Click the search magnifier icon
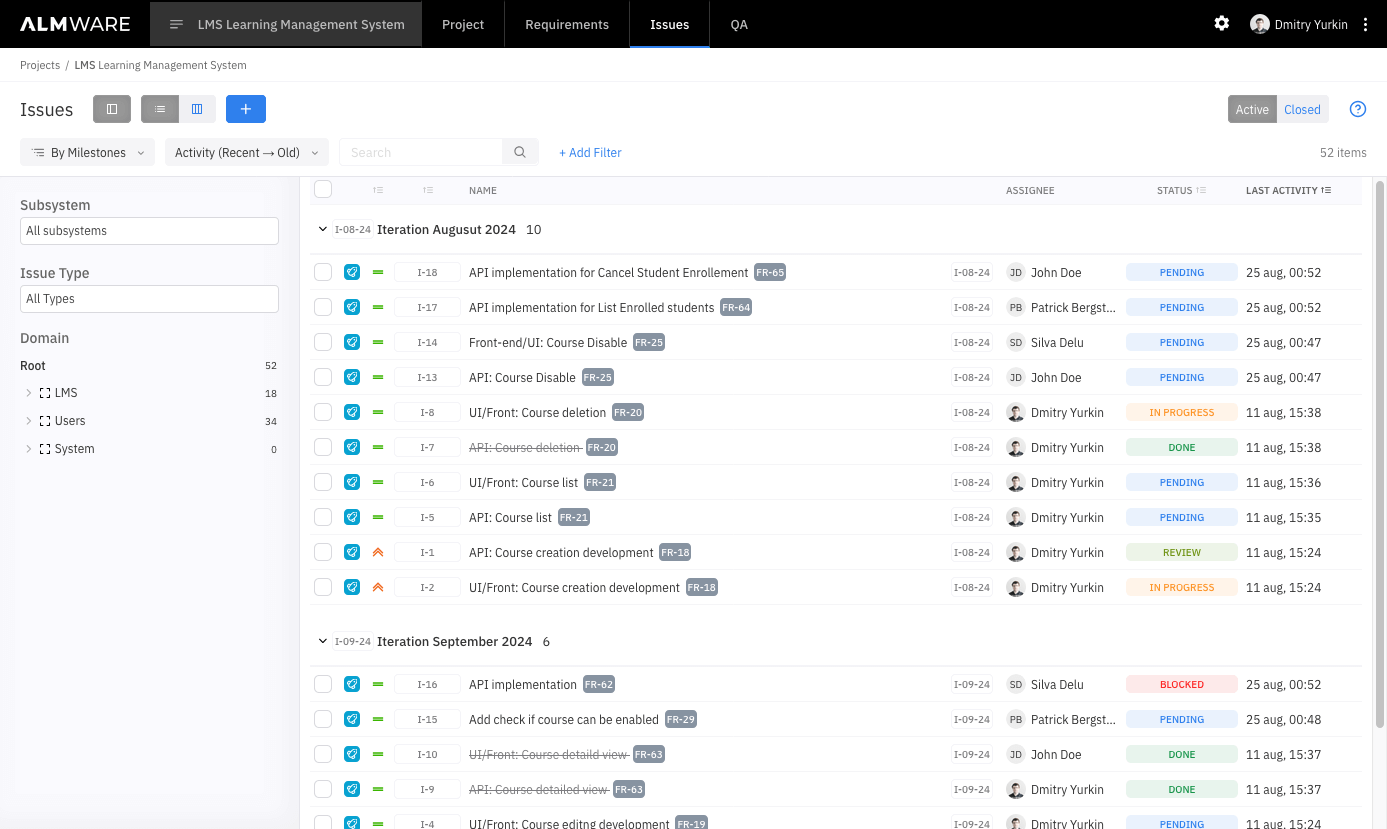 (520, 152)
